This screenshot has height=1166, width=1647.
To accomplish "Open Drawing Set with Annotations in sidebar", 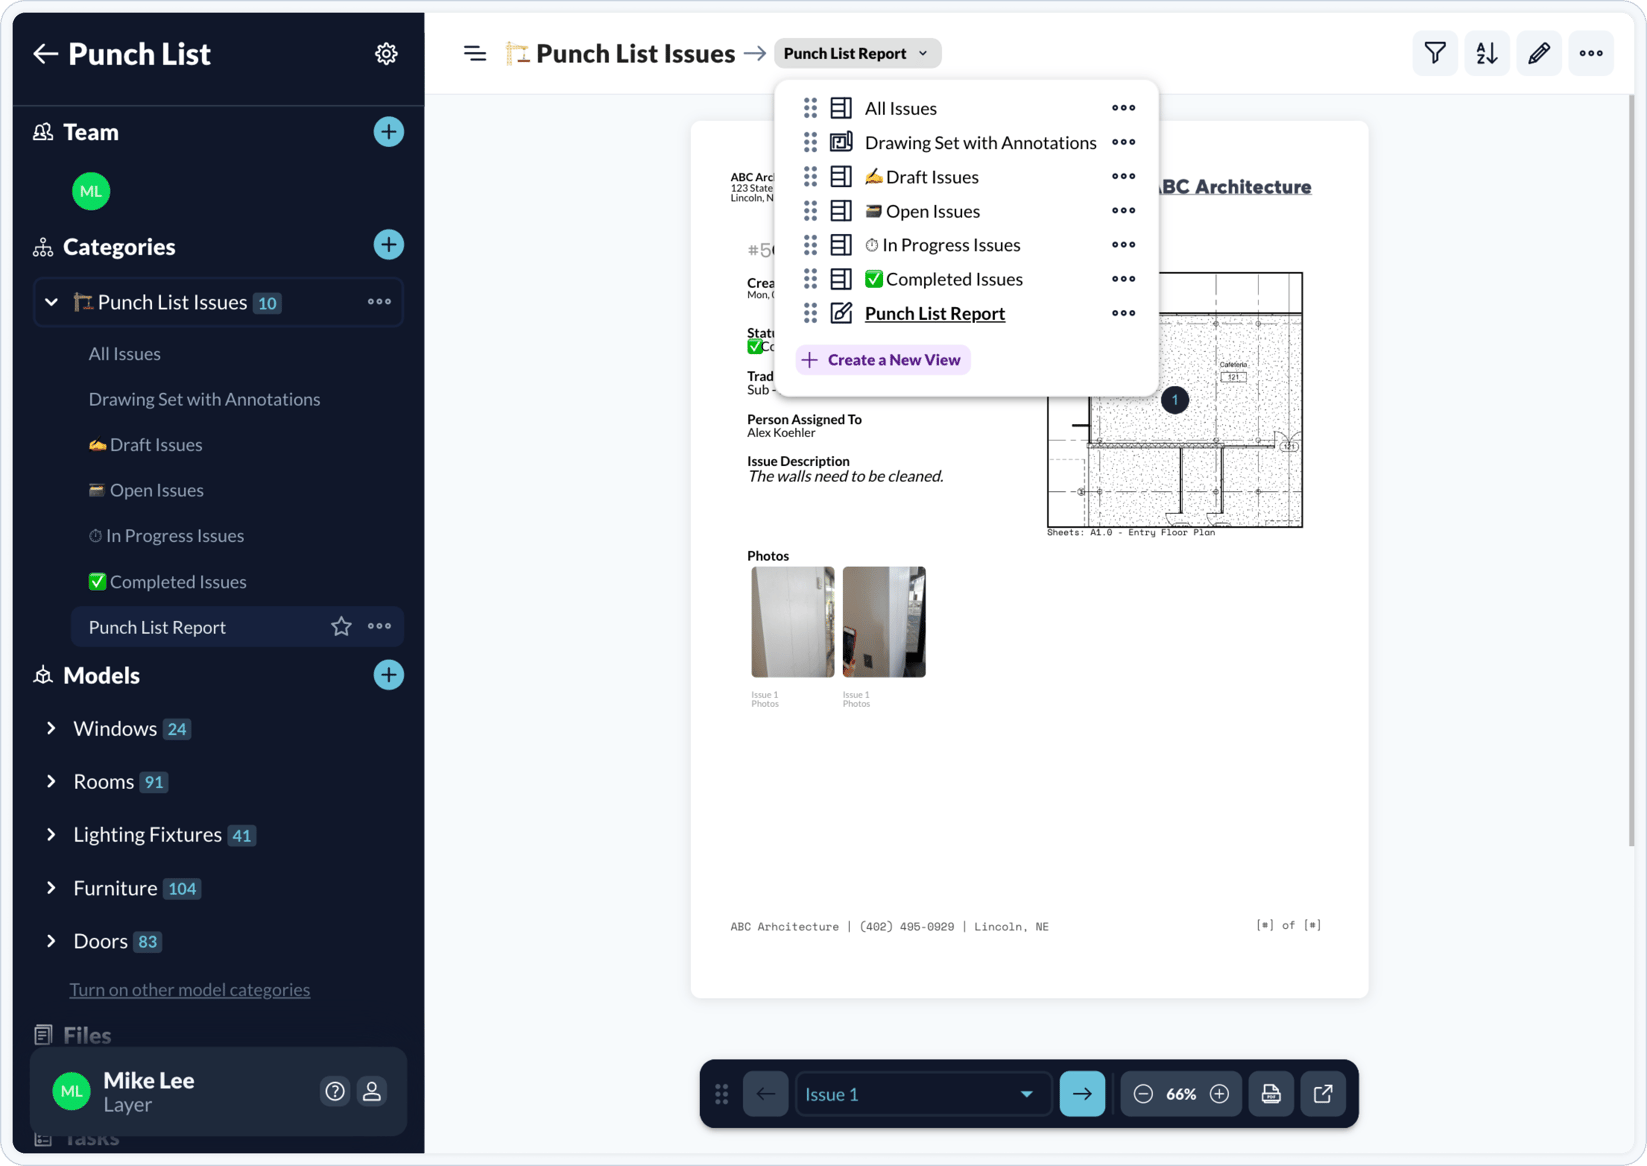I will click(204, 399).
